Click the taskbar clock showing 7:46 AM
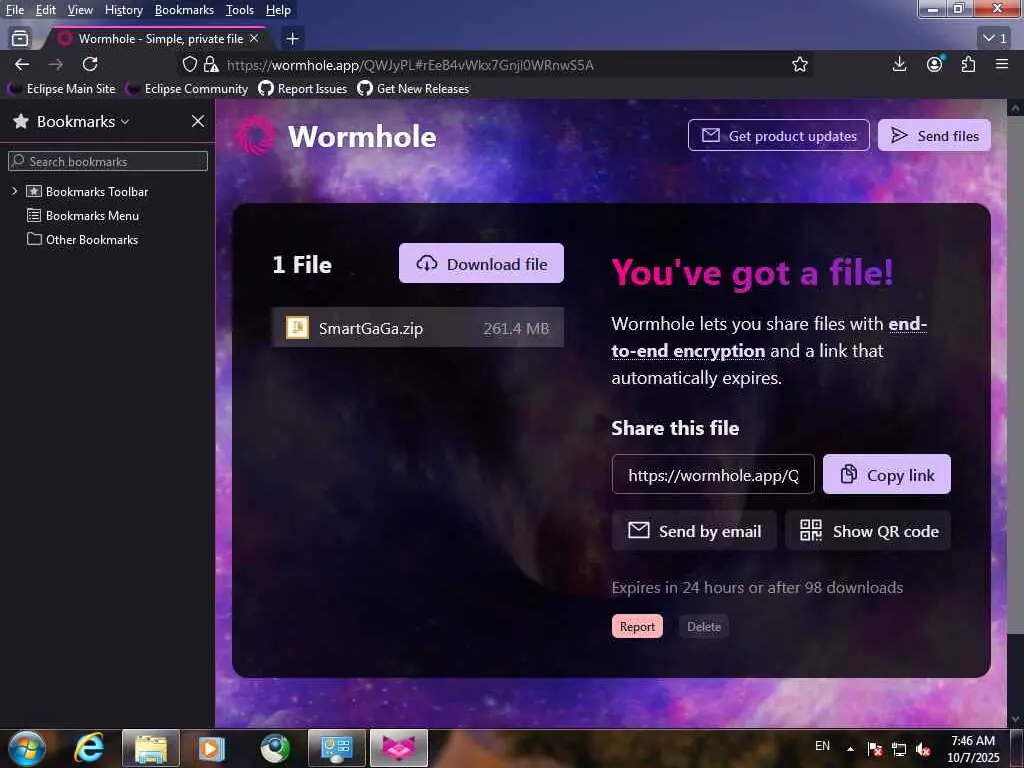Viewport: 1024px width, 768px height. [973, 749]
